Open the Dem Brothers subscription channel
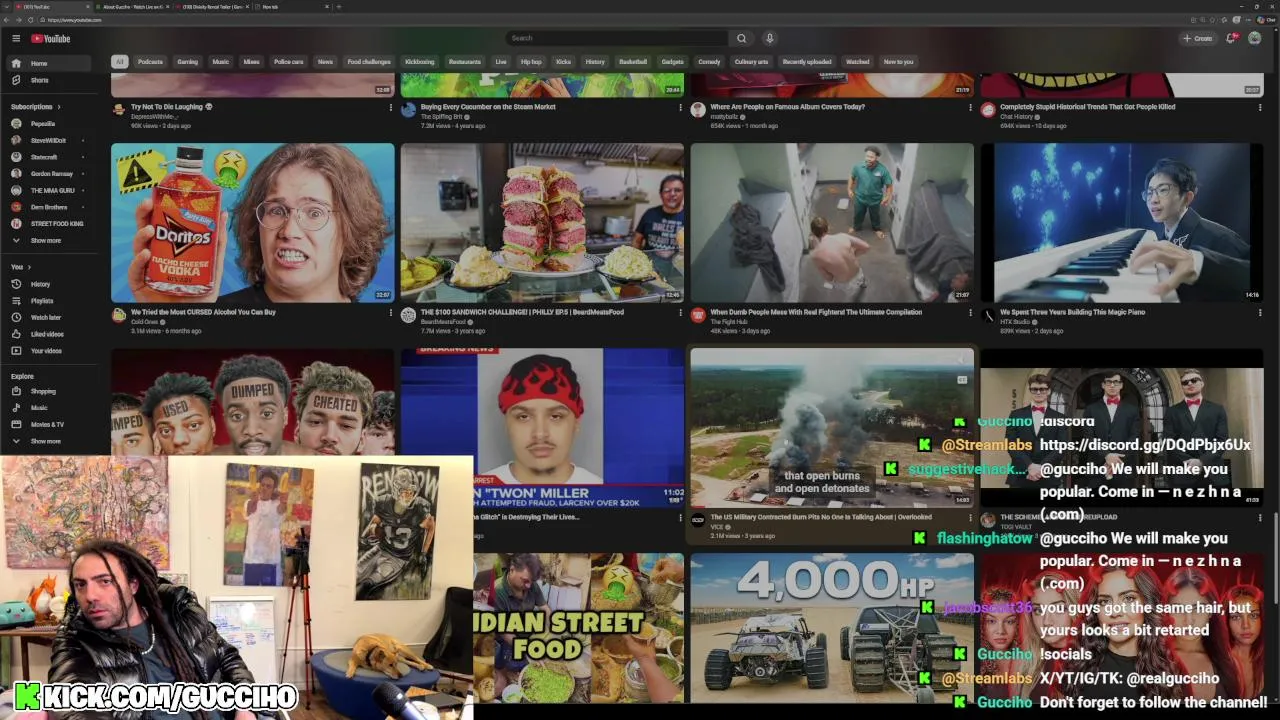 [x=48, y=207]
